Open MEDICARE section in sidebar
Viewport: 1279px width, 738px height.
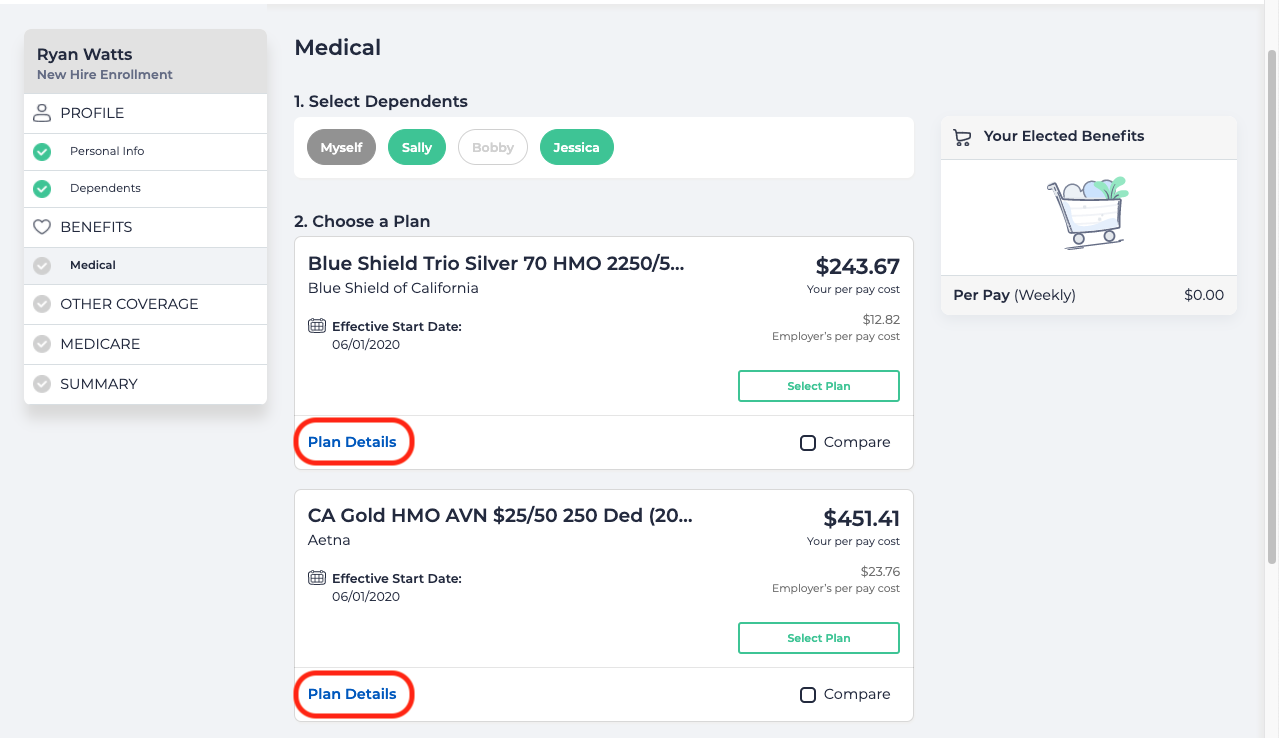(100, 344)
